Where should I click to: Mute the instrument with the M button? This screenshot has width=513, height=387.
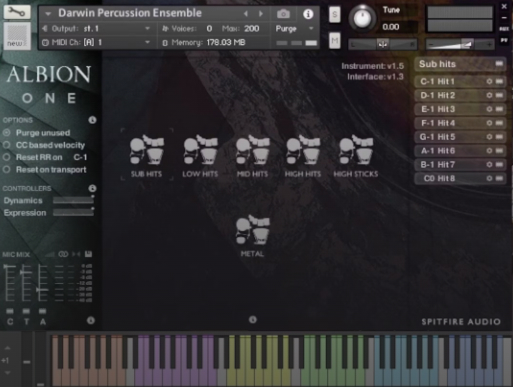tap(334, 41)
